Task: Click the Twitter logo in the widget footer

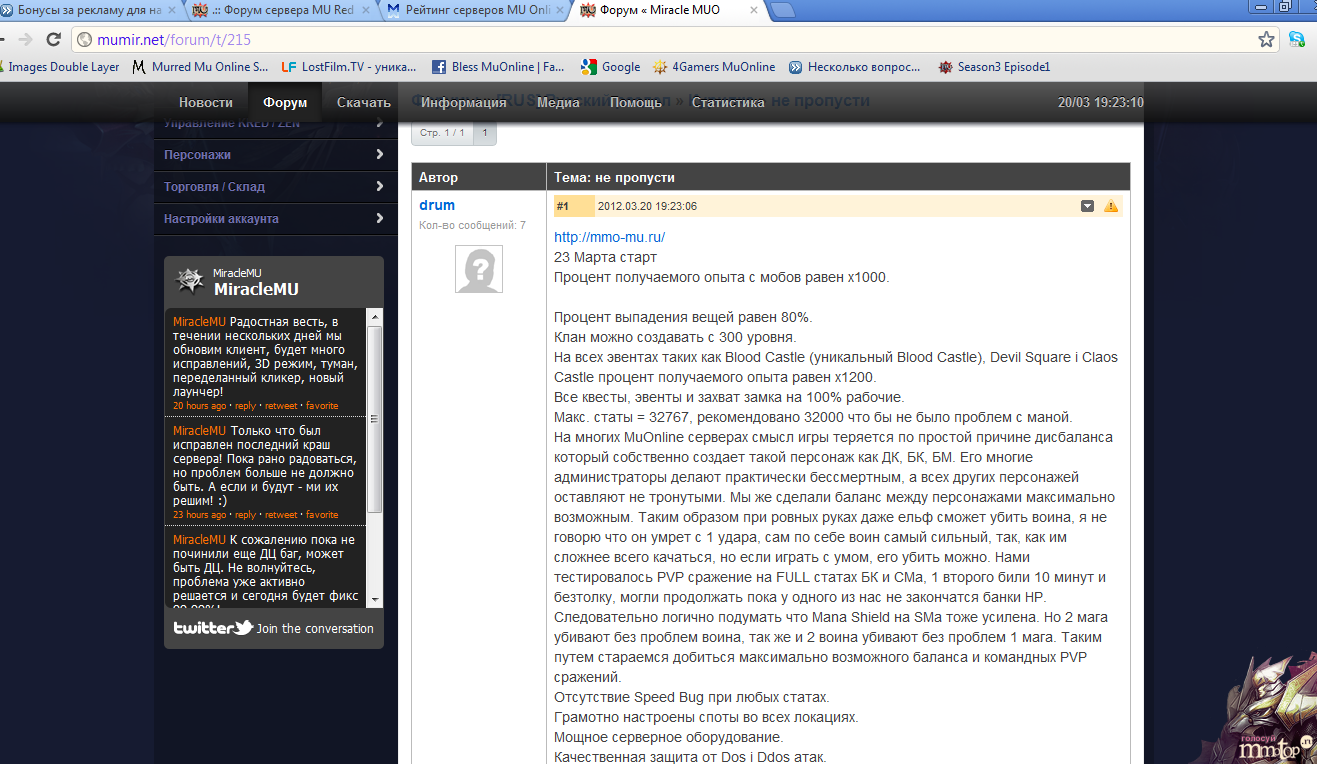Action: [x=213, y=628]
